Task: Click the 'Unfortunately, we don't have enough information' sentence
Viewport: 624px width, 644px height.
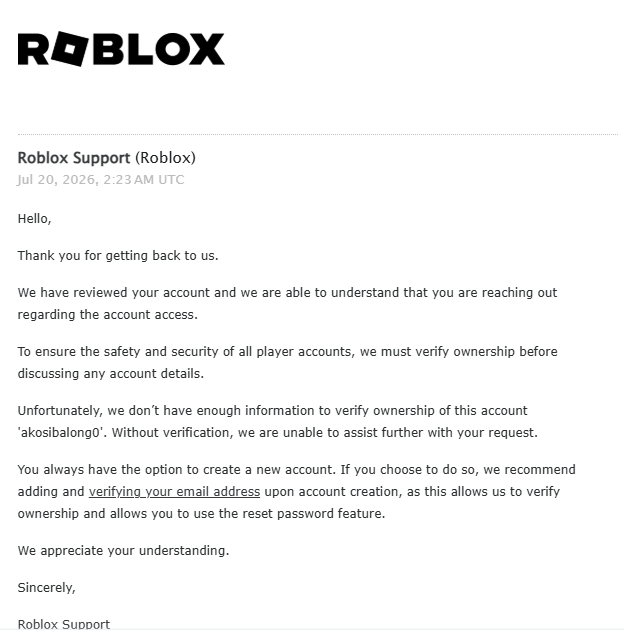Action: (272, 411)
